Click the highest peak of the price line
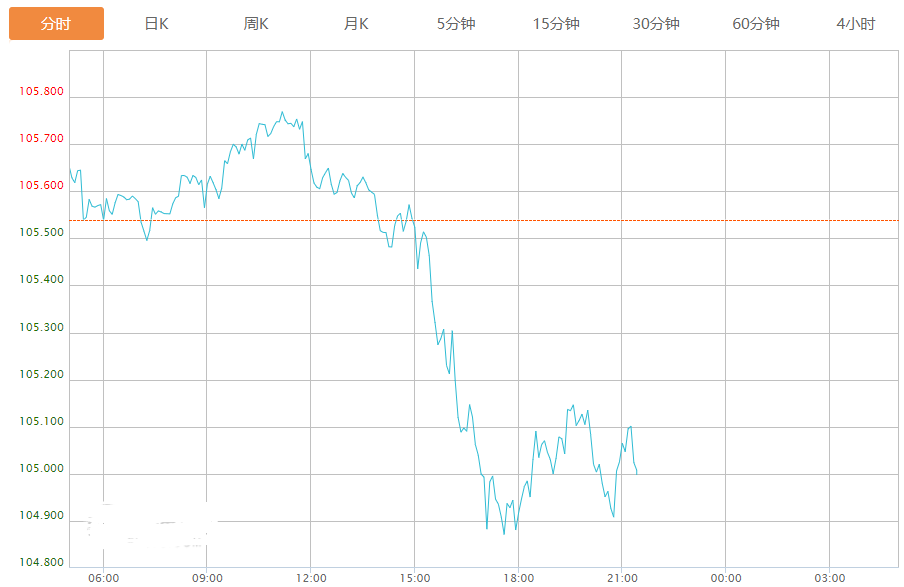The height and width of the screenshot is (587, 904). (282, 112)
